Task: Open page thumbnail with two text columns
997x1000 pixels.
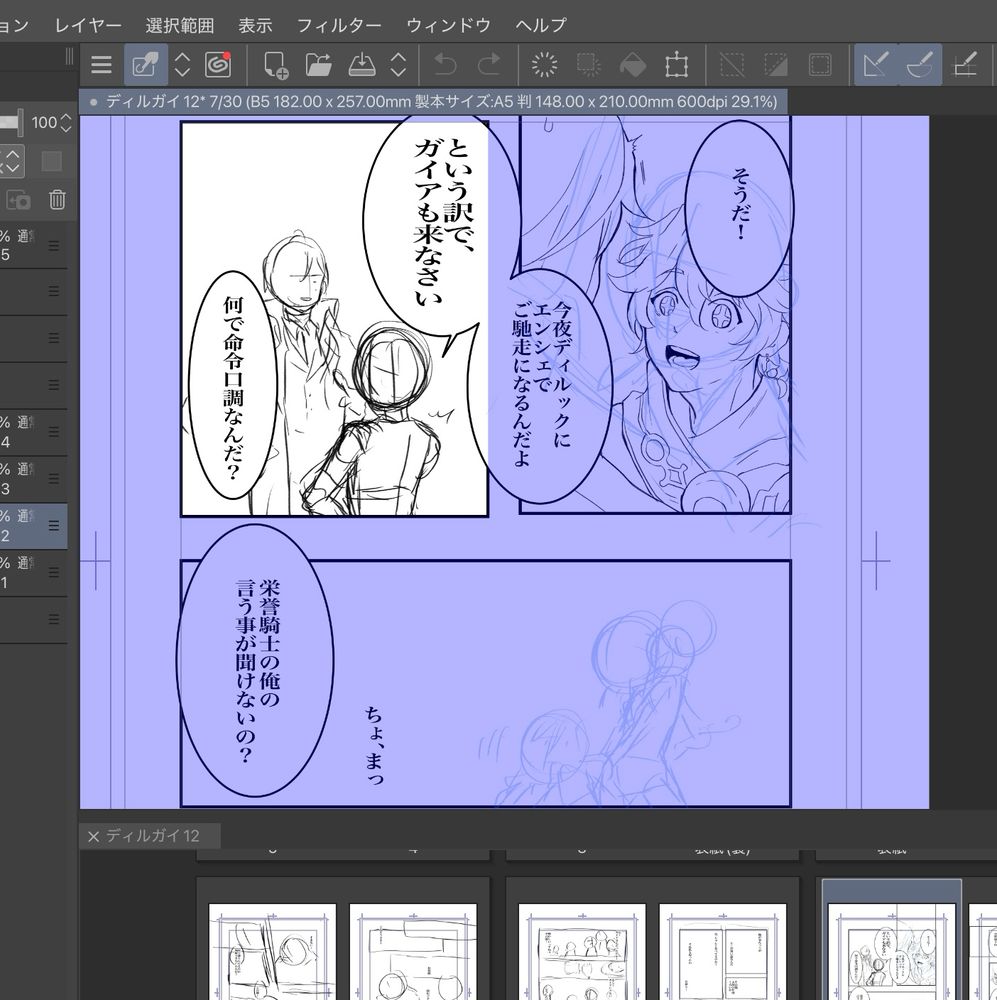Action: 722,950
